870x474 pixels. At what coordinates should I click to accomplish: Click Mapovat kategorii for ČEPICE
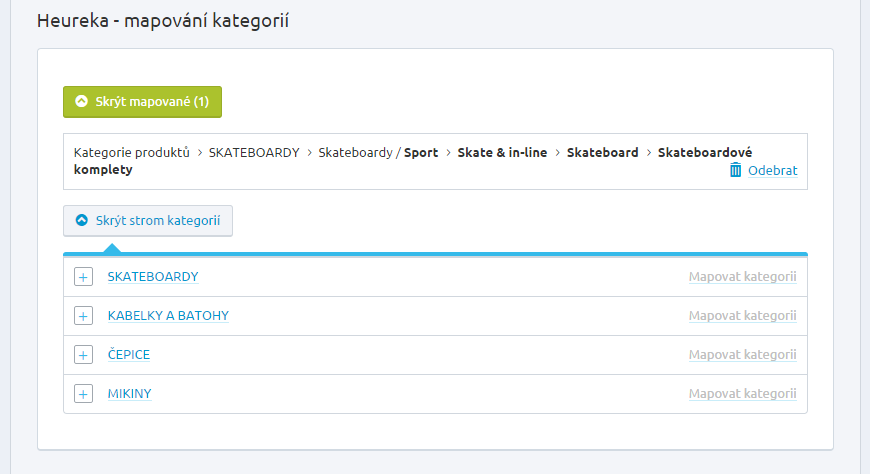[x=742, y=354]
